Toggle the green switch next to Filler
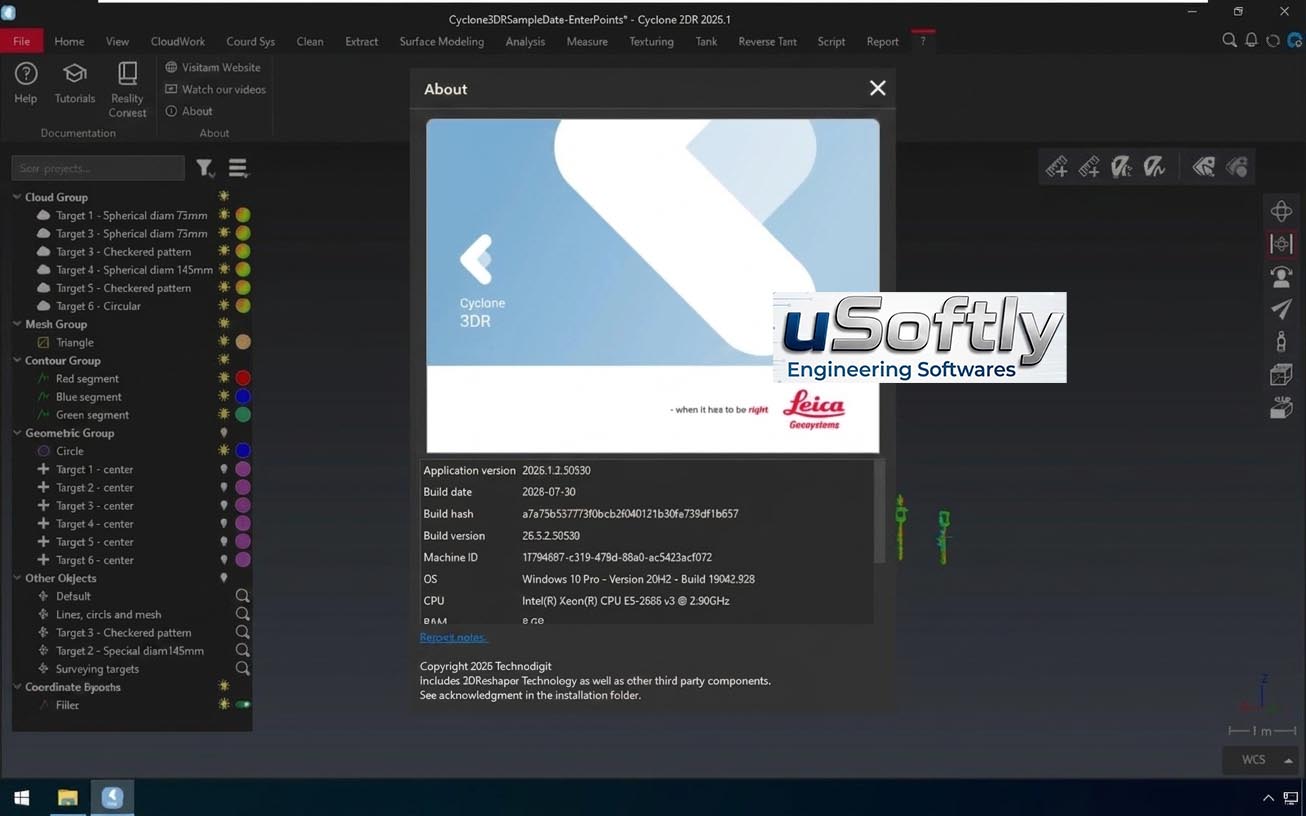The width and height of the screenshot is (1306, 816). pos(243,705)
